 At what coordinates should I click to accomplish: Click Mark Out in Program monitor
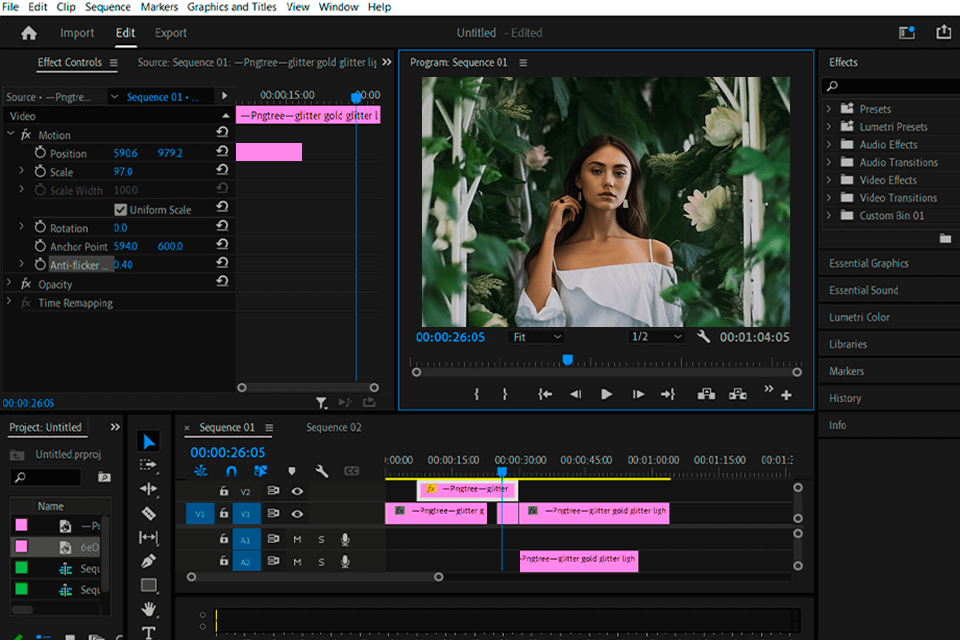[505, 394]
